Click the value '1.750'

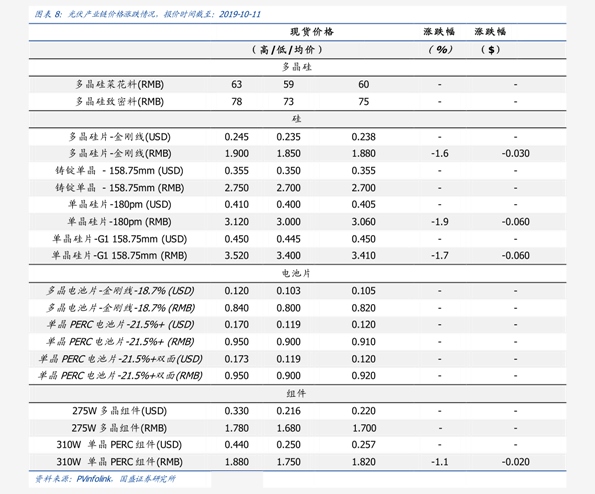point(288,462)
